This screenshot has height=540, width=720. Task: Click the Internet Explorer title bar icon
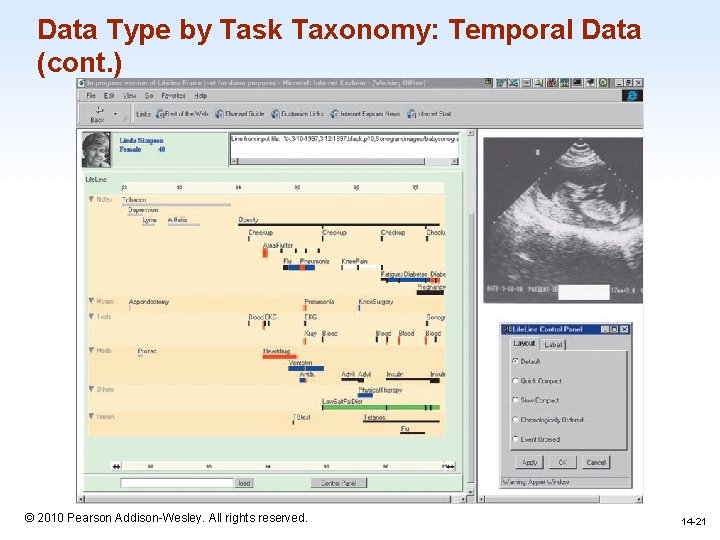(x=81, y=83)
